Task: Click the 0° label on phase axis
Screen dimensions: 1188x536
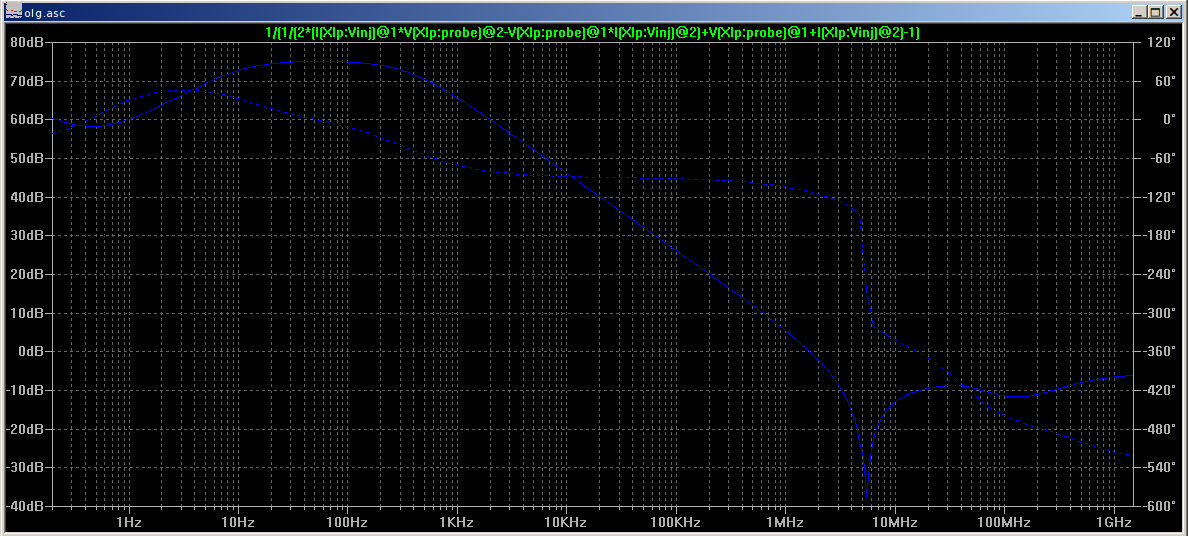Action: click(1168, 119)
